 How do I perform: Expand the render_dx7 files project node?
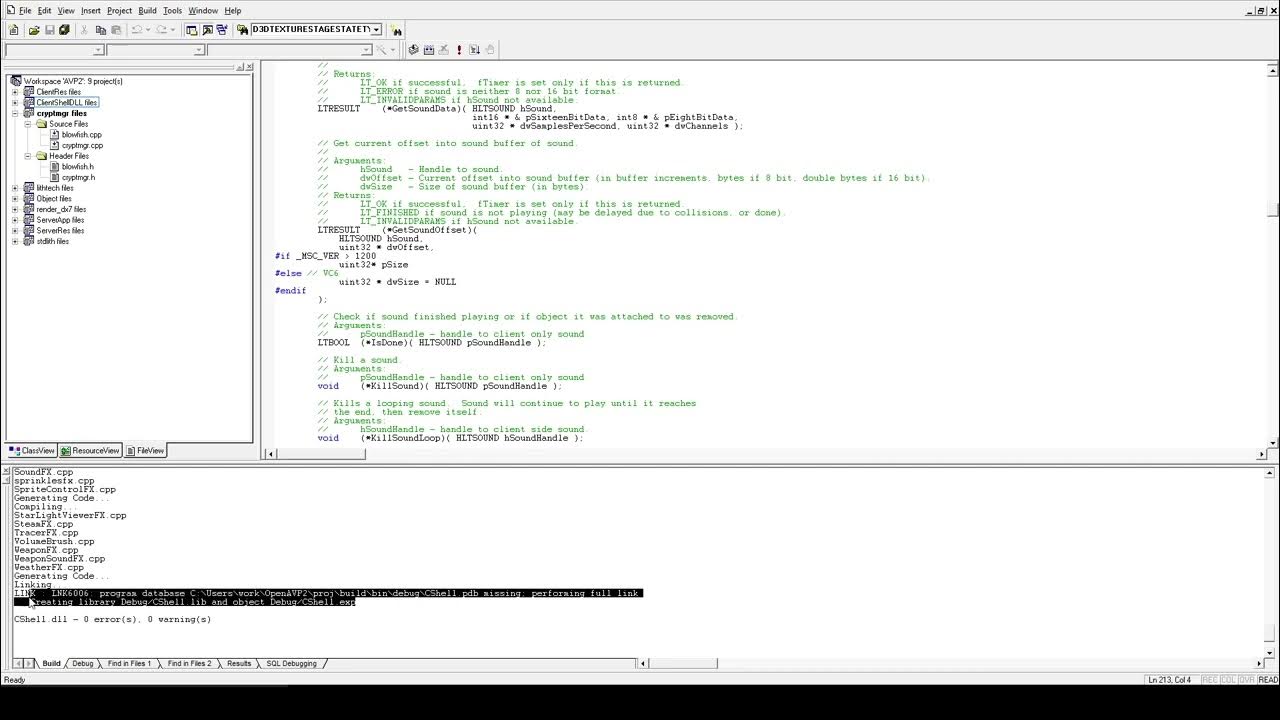[x=15, y=209]
